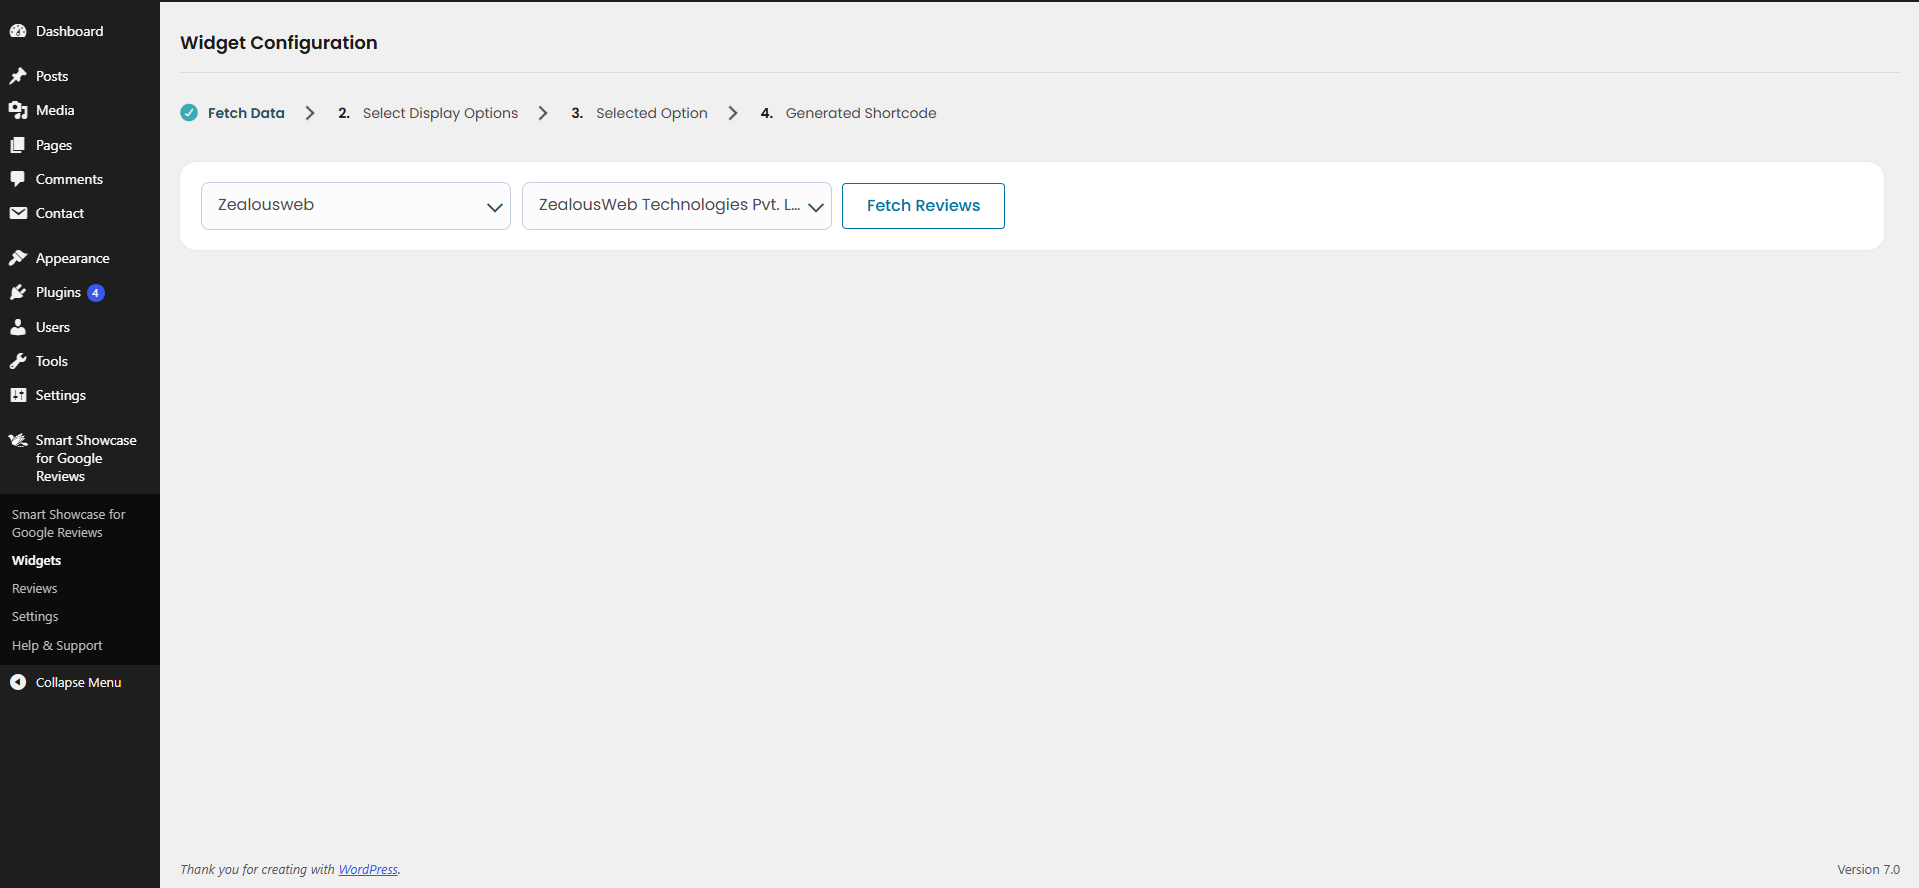The height and width of the screenshot is (888, 1919).
Task: Click the Plugins plug icon
Action: (18, 292)
